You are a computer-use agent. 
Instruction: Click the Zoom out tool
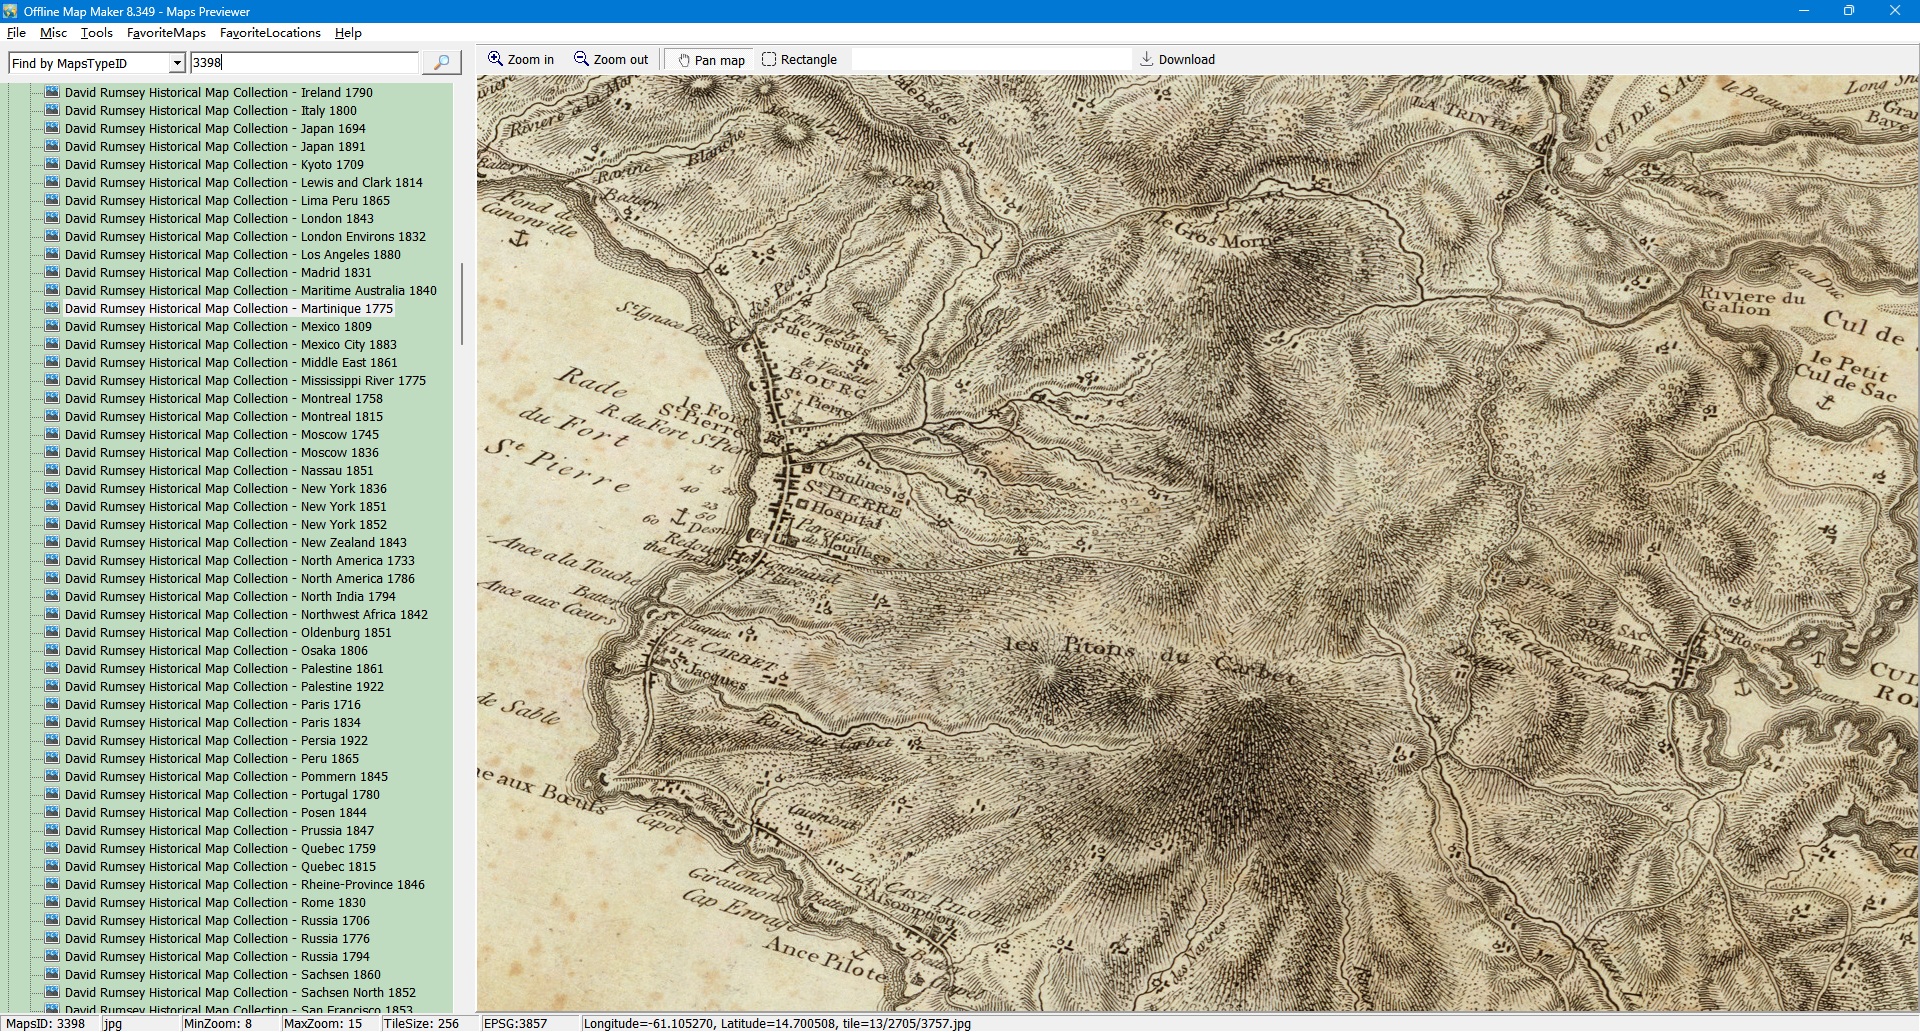pyautogui.click(x=610, y=60)
